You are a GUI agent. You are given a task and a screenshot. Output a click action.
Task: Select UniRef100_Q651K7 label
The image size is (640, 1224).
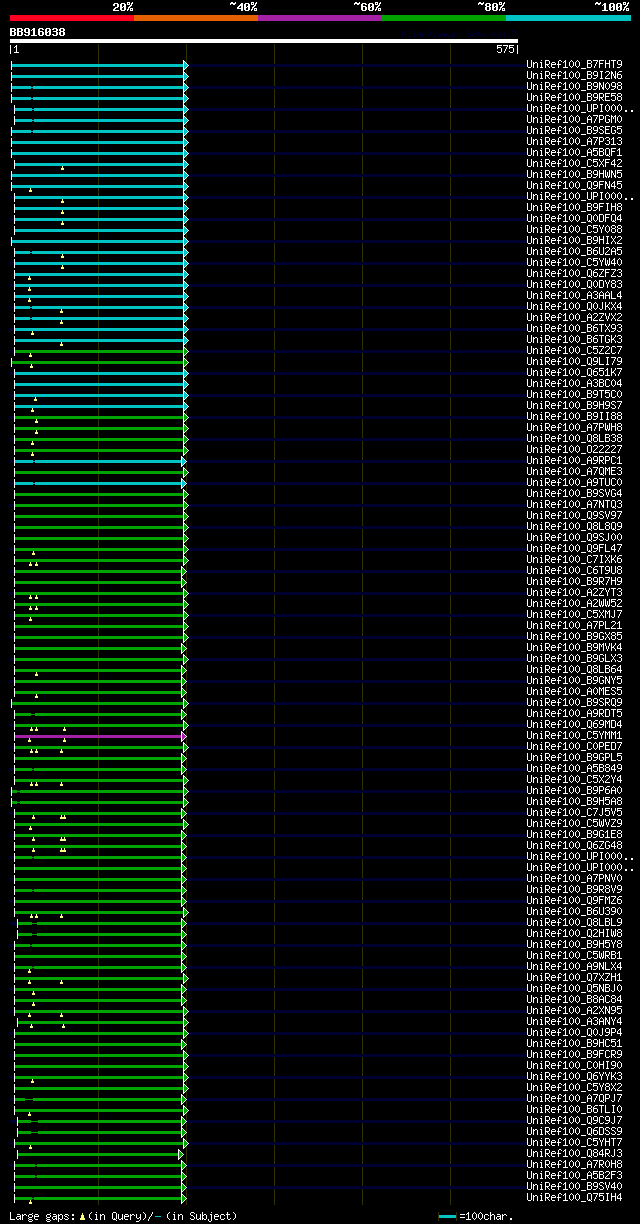click(x=574, y=373)
